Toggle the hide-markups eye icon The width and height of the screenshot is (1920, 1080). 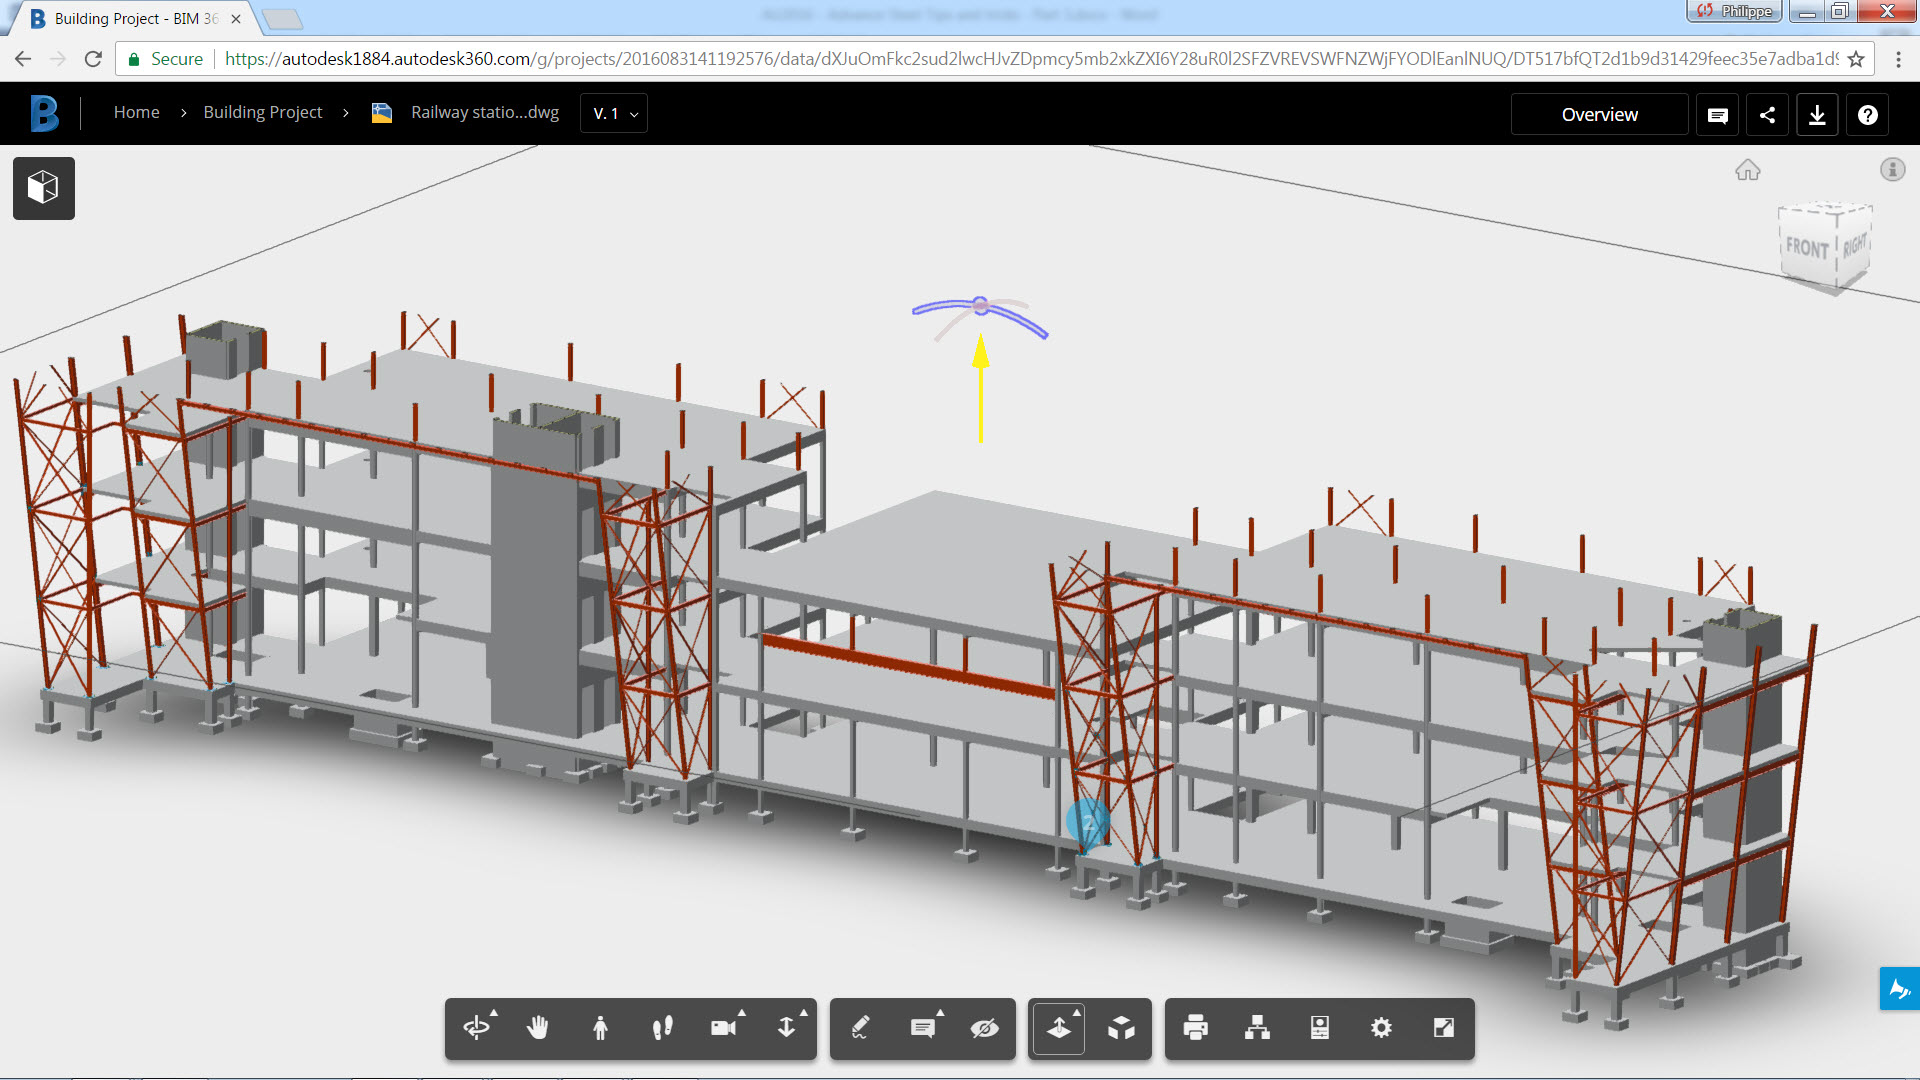click(x=984, y=1028)
